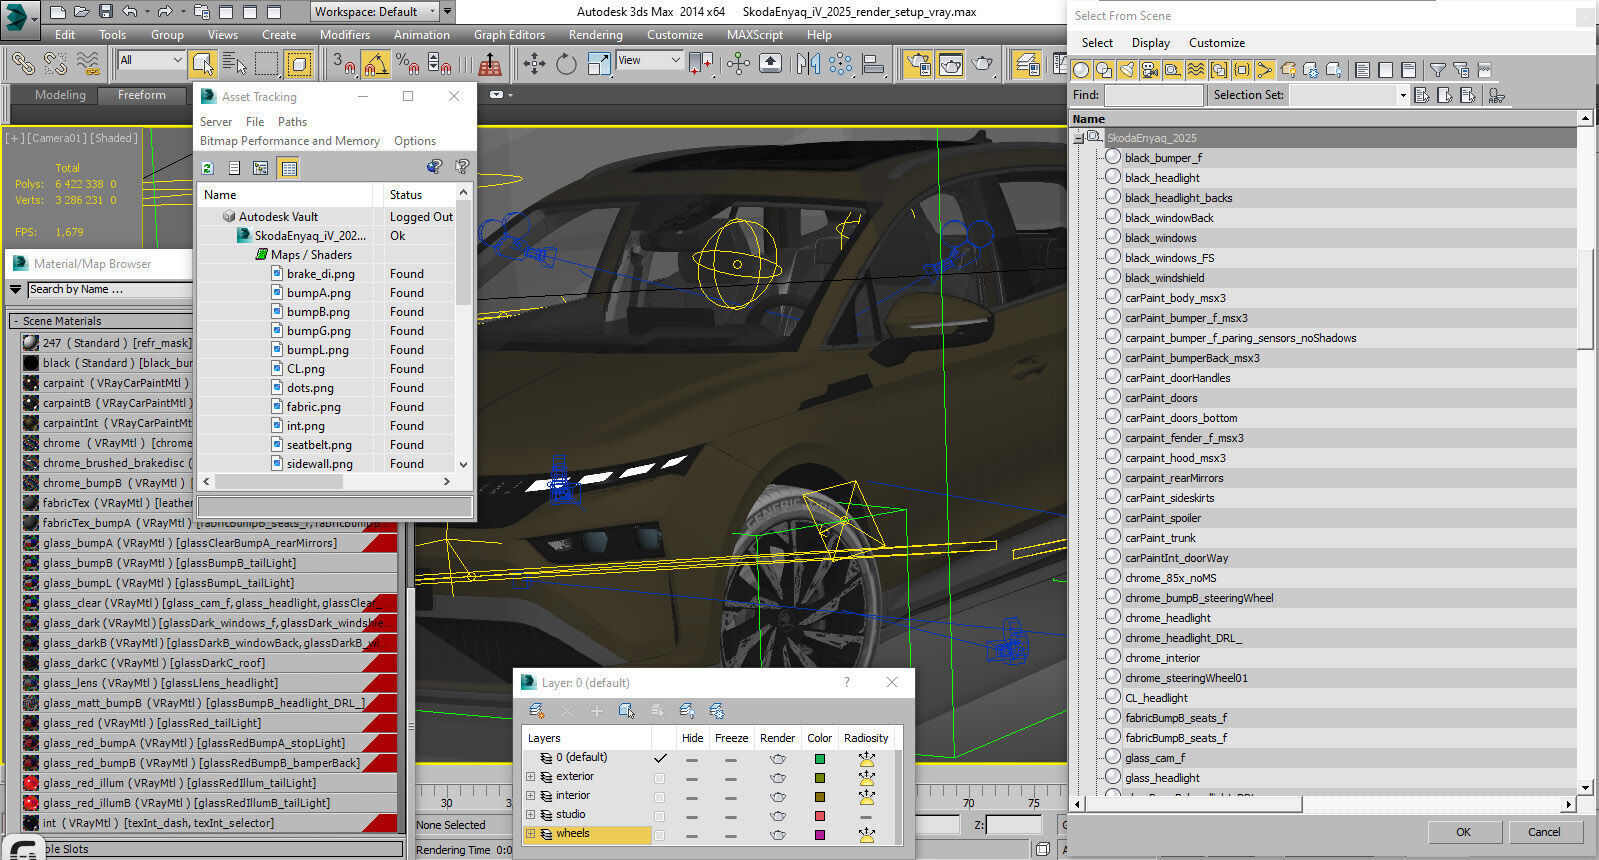Image resolution: width=1599 pixels, height=860 pixels.
Task: Open the Mirror tool
Action: pyautogui.click(x=808, y=64)
